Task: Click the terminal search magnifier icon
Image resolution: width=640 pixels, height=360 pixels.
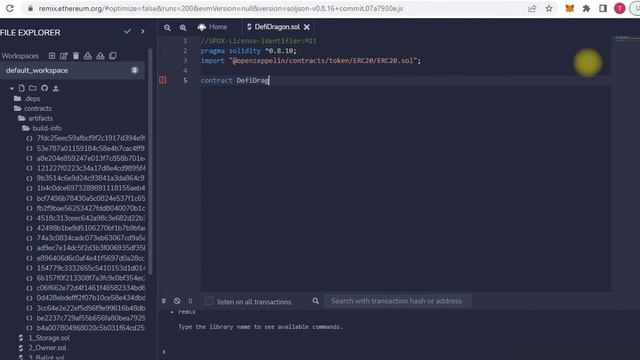Action: pyautogui.click(x=316, y=301)
